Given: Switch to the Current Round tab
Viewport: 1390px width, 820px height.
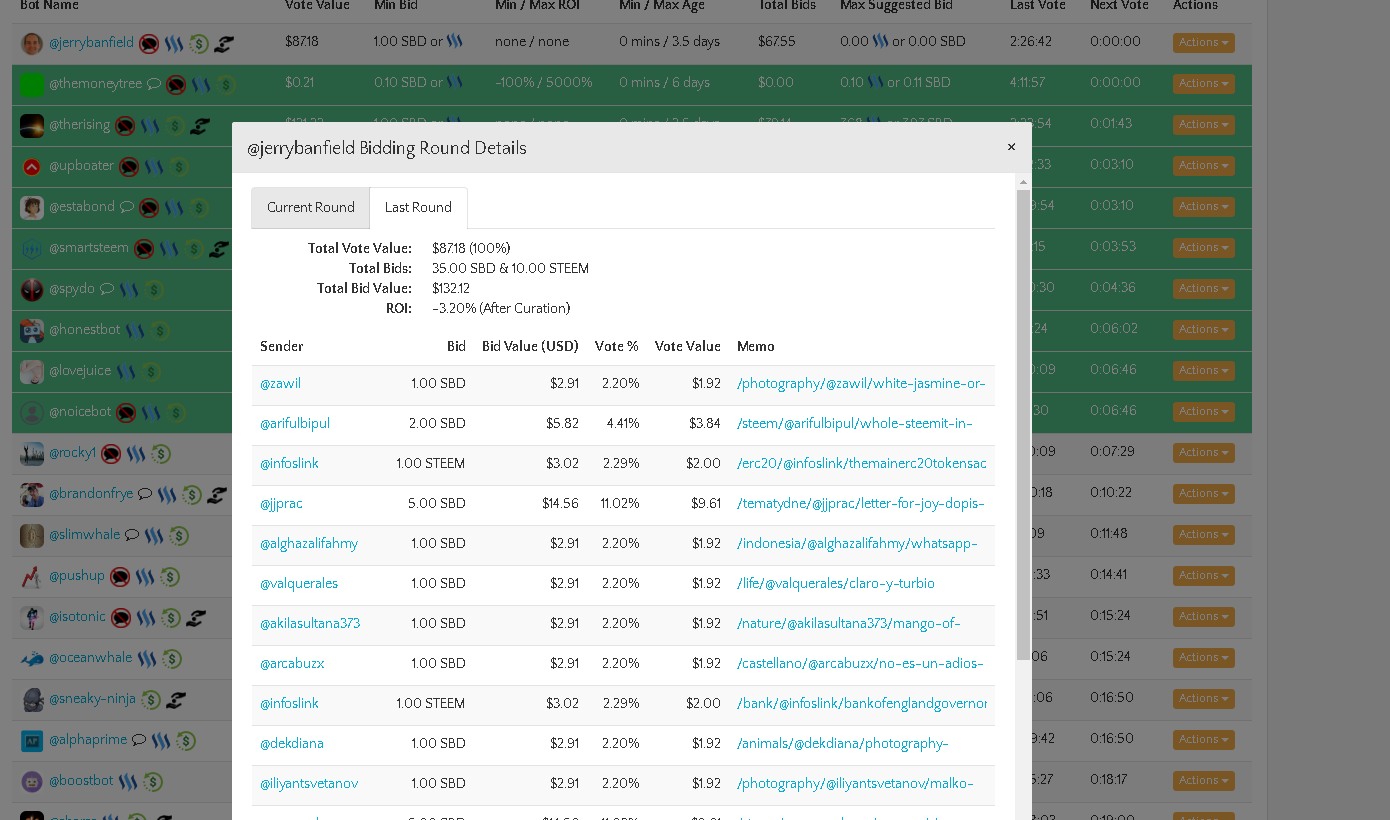Looking at the screenshot, I should point(311,208).
